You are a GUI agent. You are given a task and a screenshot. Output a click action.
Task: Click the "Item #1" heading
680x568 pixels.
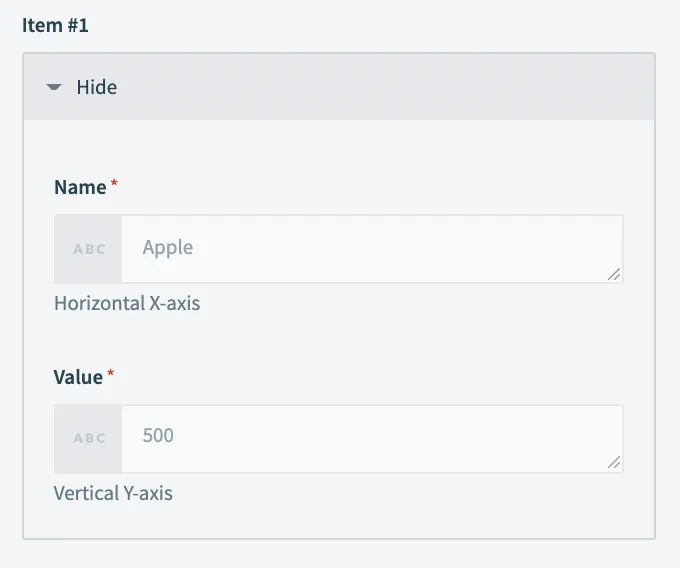point(55,26)
